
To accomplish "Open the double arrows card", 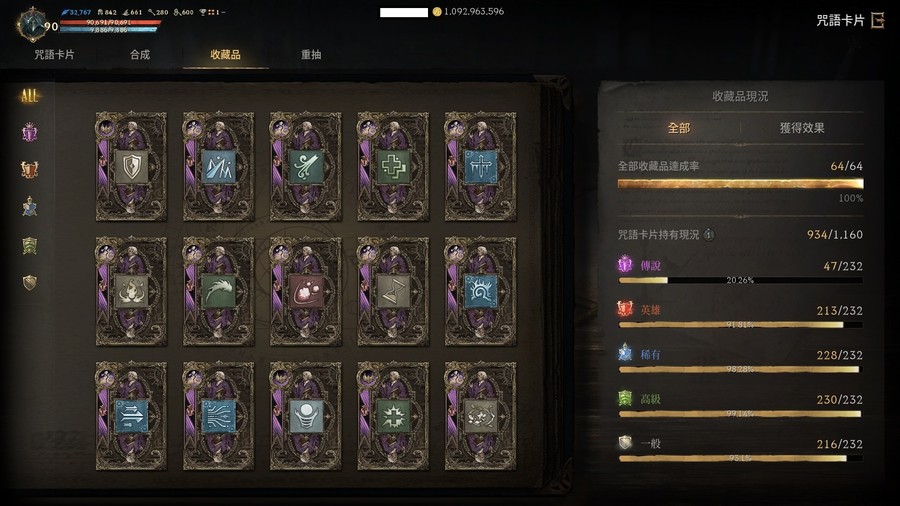I will (131, 416).
